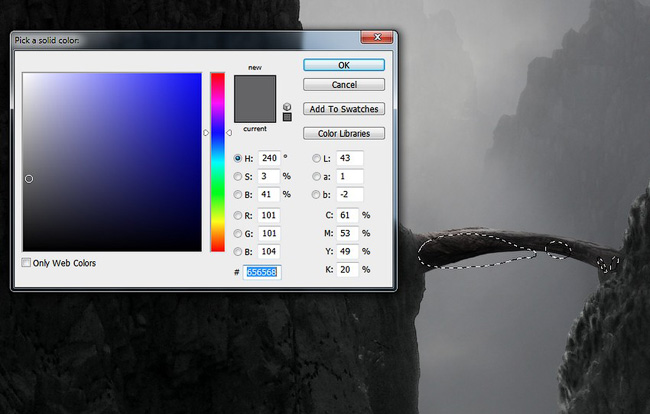Click the vertical hue spectrum slider

coord(218,162)
